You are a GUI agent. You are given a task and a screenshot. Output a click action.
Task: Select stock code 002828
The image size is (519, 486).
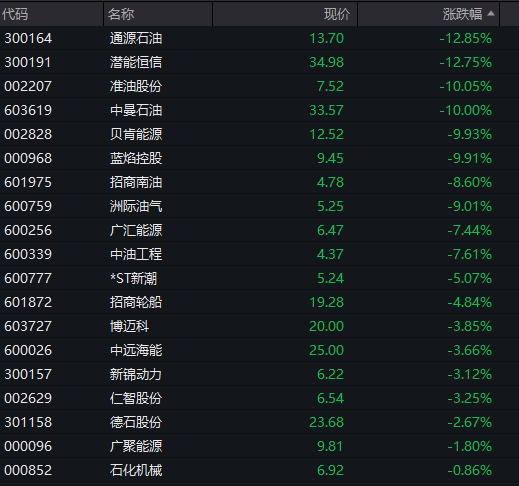tap(28, 134)
